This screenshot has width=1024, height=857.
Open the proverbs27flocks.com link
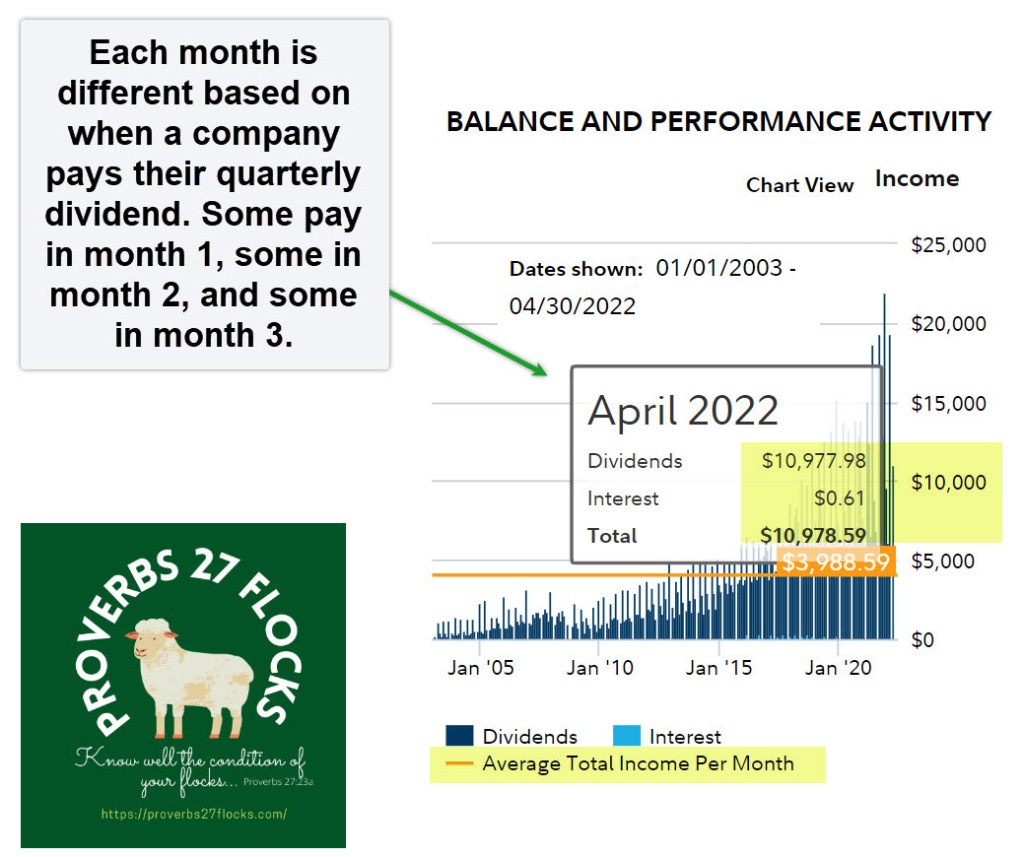tap(194, 814)
